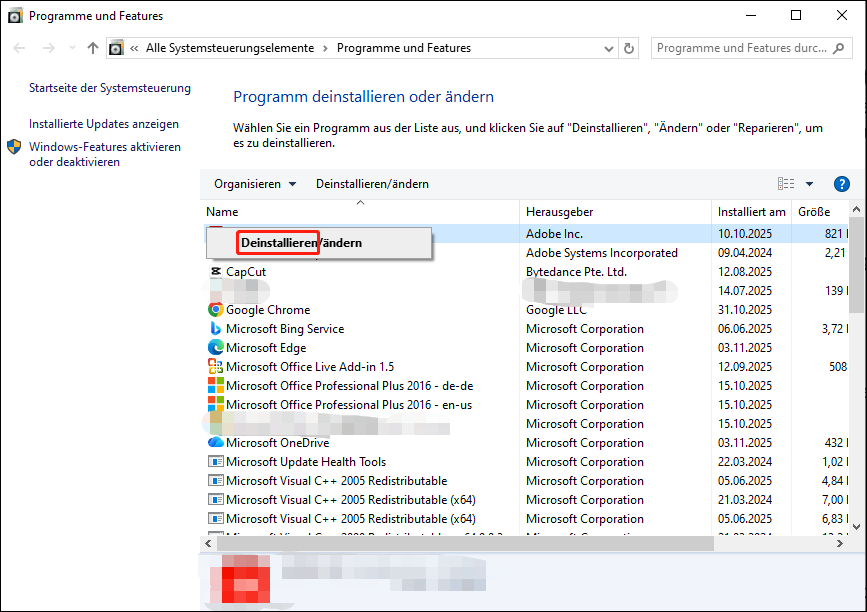
Task: Click scroll right arrow of list
Action: tap(840, 543)
